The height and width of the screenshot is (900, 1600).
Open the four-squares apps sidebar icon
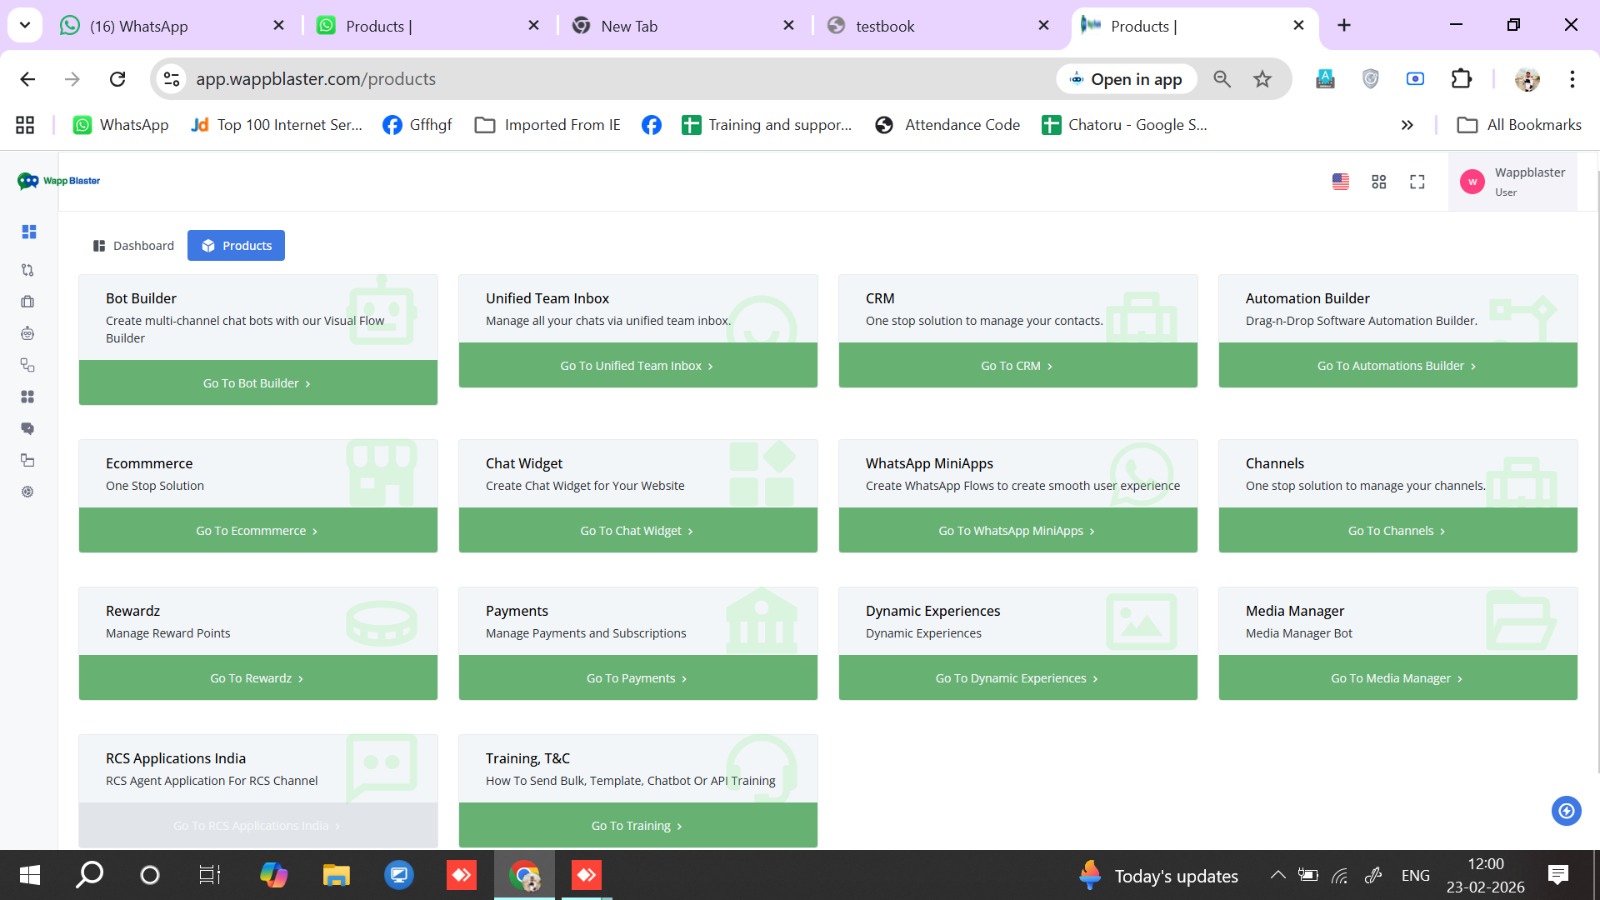click(x=28, y=397)
